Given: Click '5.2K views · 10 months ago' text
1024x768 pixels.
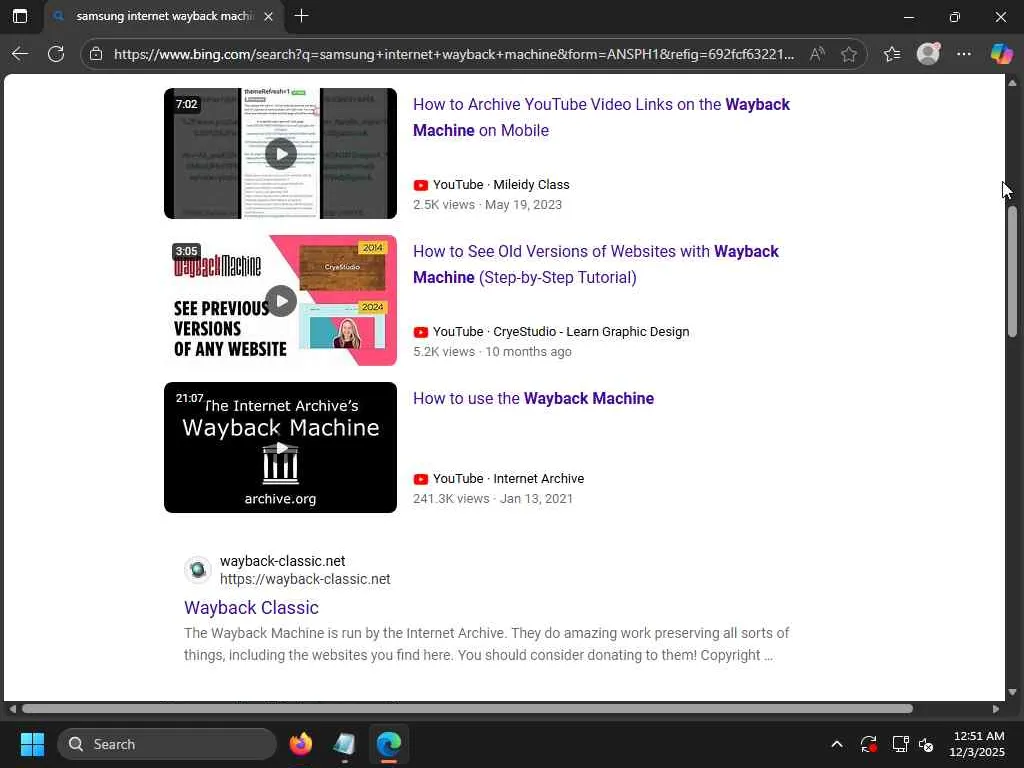Looking at the screenshot, I should tap(492, 351).
